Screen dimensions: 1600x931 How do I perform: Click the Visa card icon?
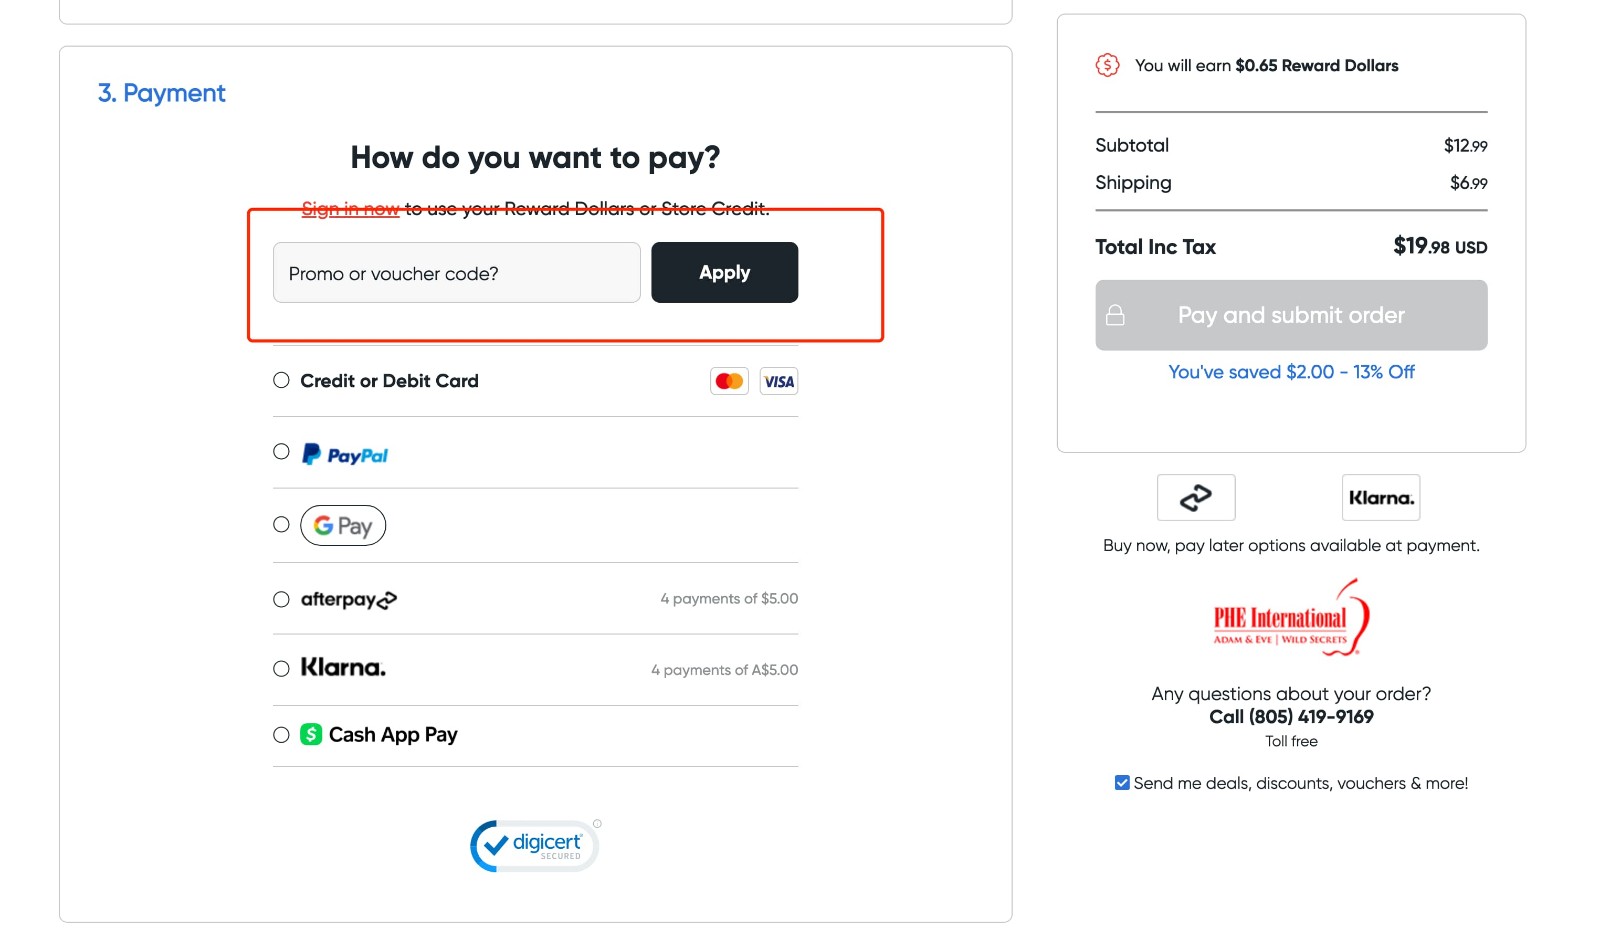coord(778,380)
